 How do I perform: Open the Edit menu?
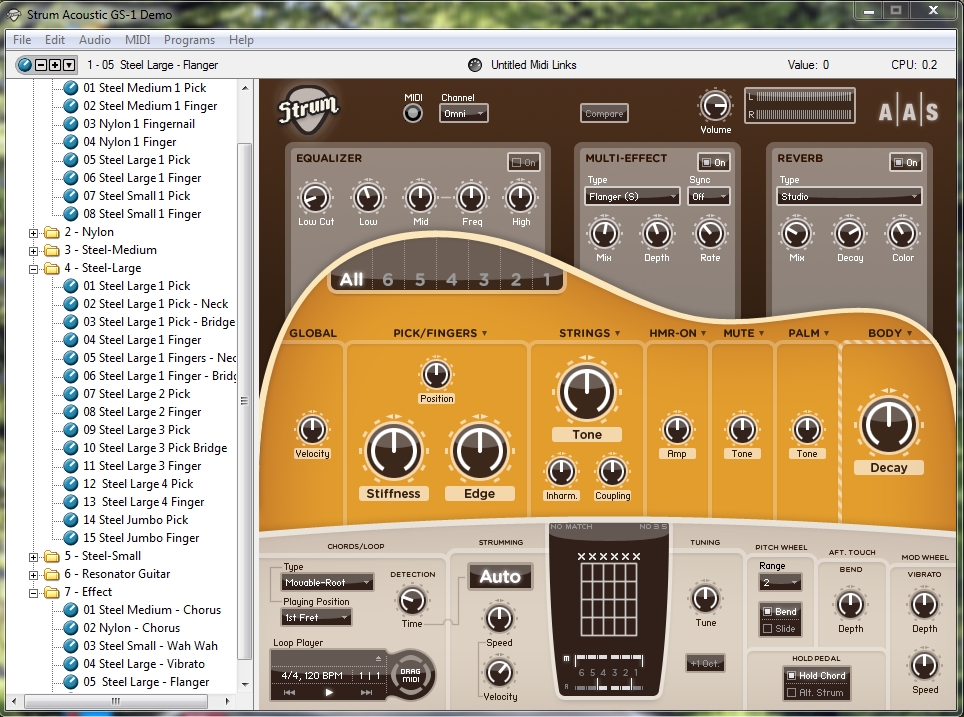tap(55, 40)
